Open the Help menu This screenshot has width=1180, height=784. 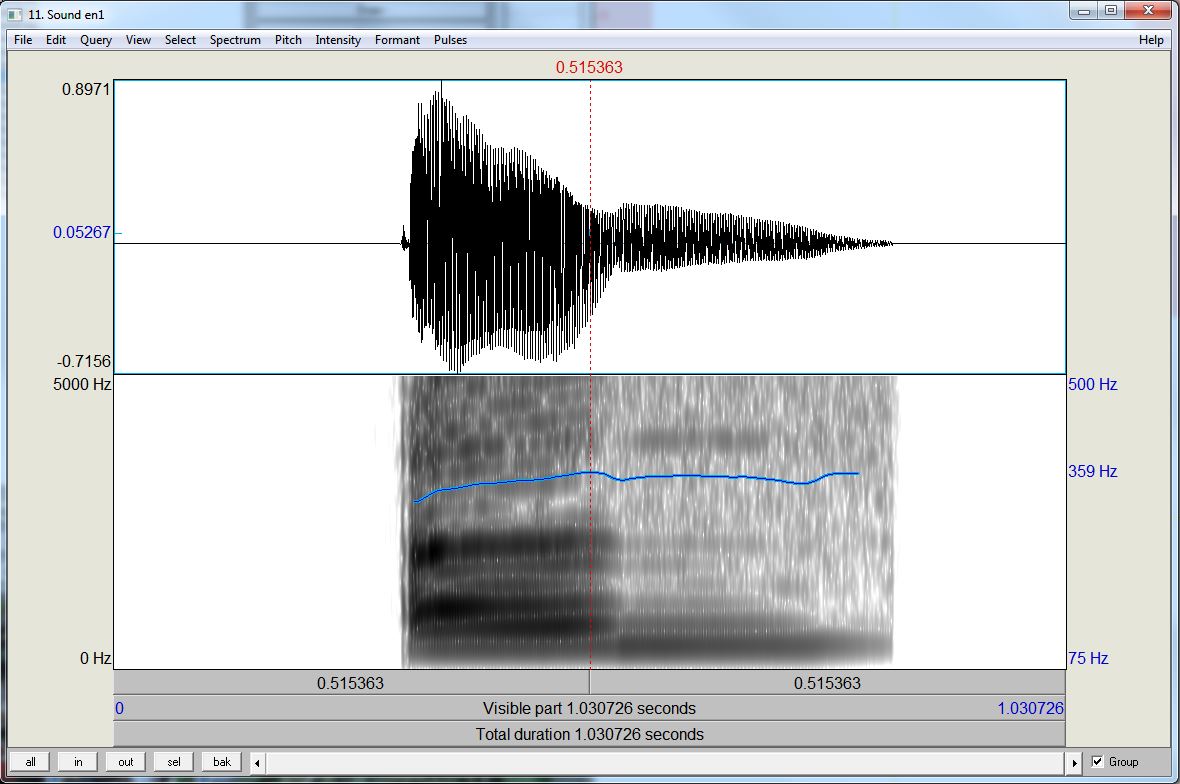(1151, 40)
